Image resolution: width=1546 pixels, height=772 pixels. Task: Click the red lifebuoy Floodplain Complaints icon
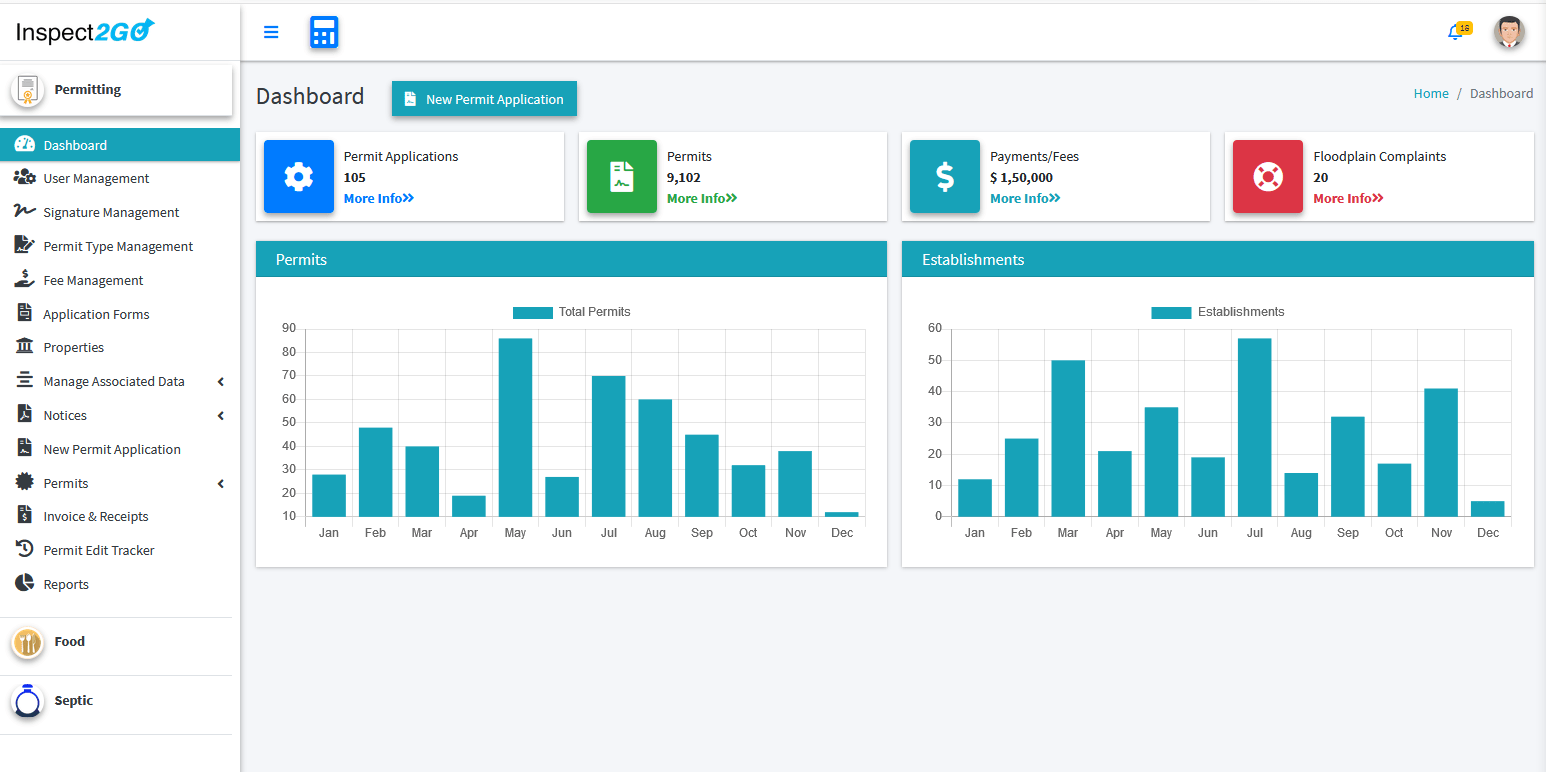pyautogui.click(x=1268, y=177)
